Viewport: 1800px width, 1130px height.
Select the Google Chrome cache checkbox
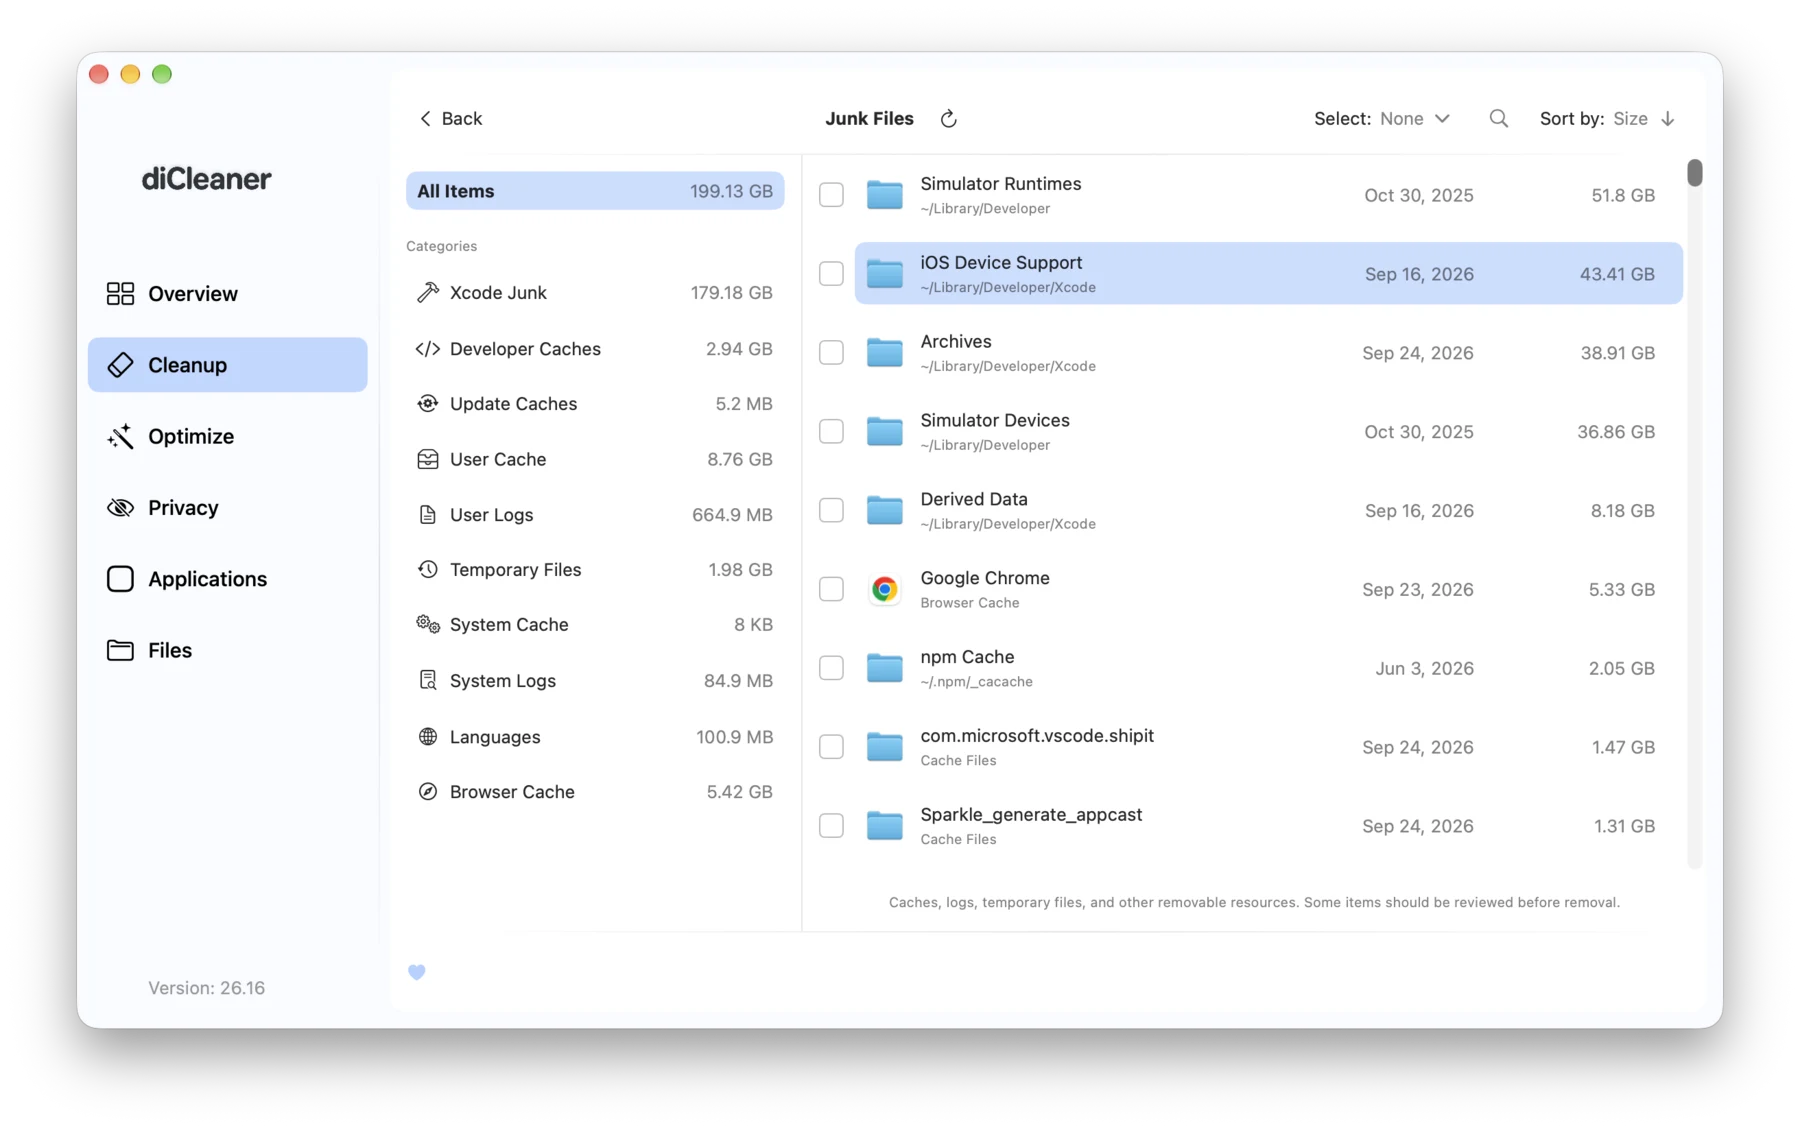(x=831, y=589)
